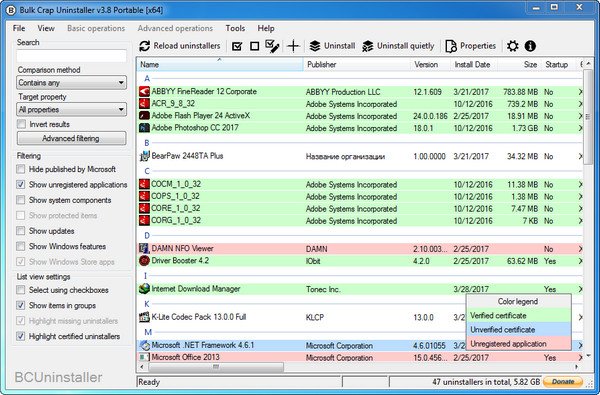Click the blue Unverified certificate legend swatch
Image resolution: width=600 pixels, height=395 pixels.
[519, 330]
